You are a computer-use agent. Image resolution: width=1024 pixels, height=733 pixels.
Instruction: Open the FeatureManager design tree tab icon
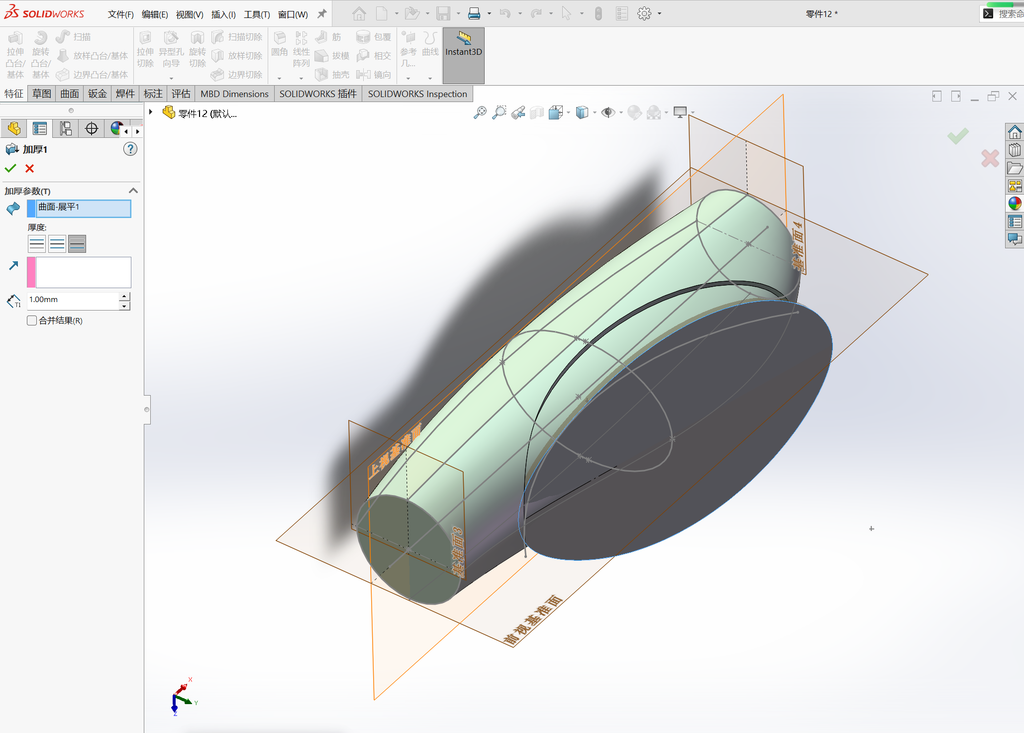click(14, 129)
